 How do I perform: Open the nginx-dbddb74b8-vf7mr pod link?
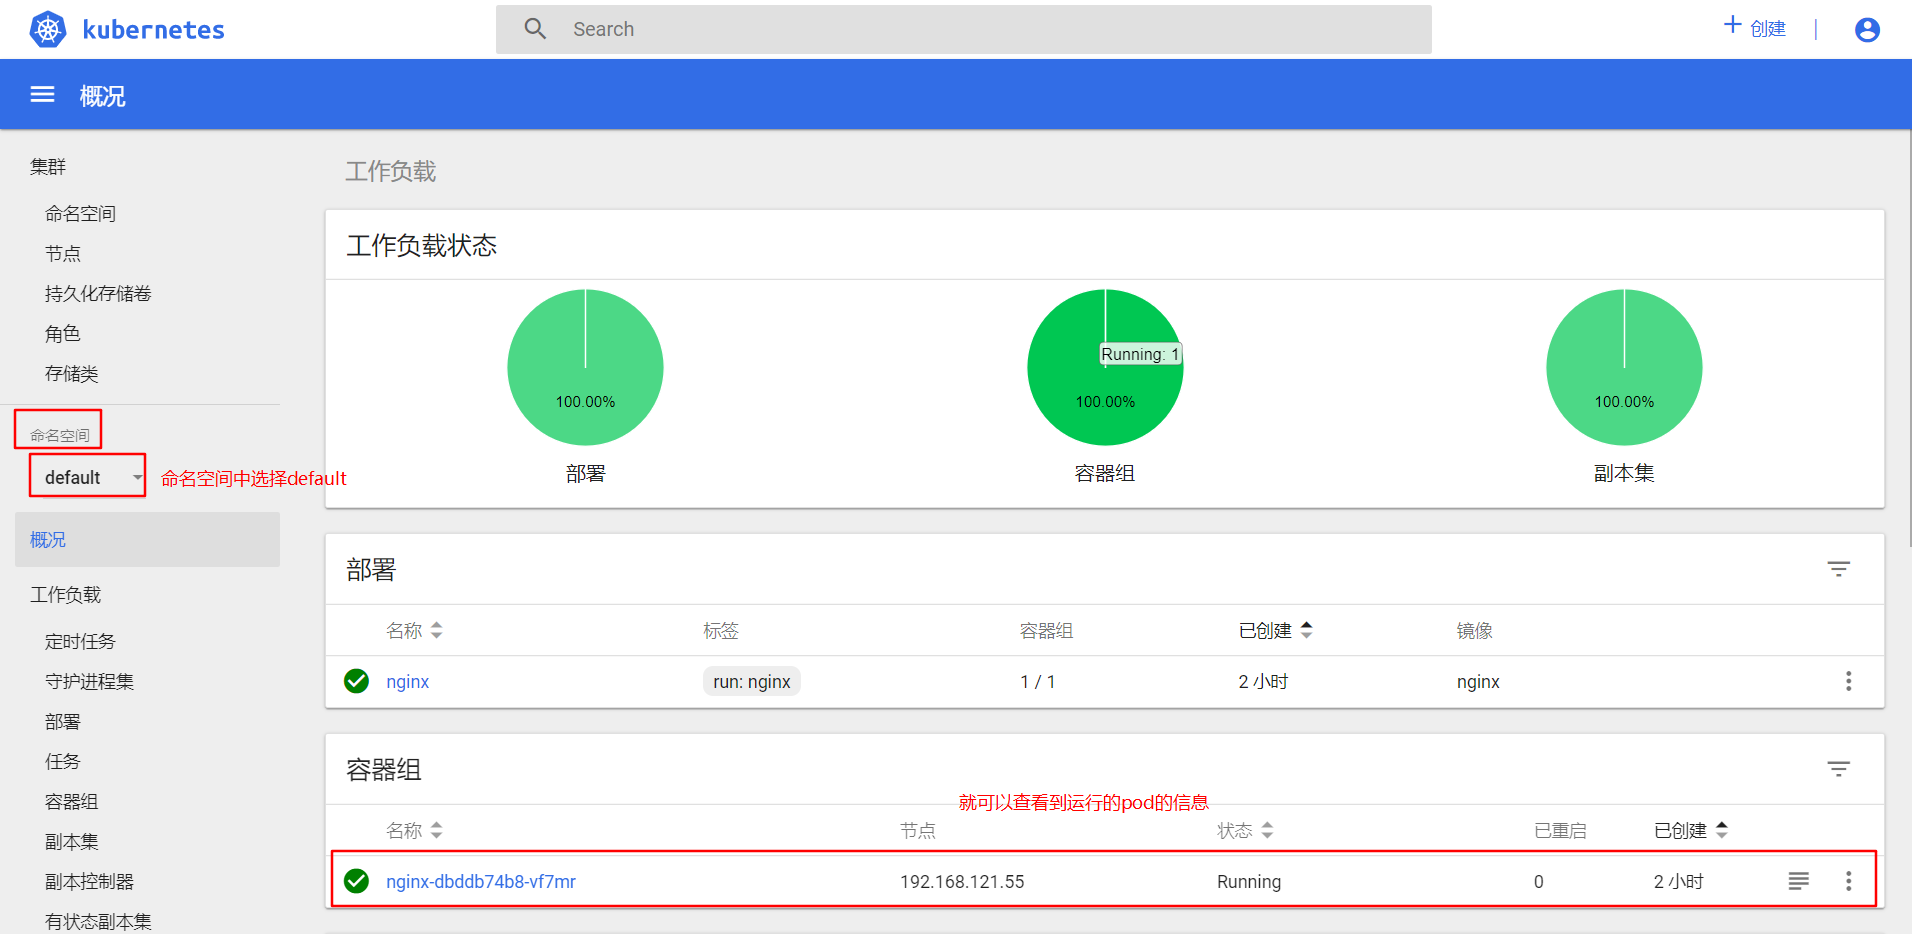pos(481,882)
